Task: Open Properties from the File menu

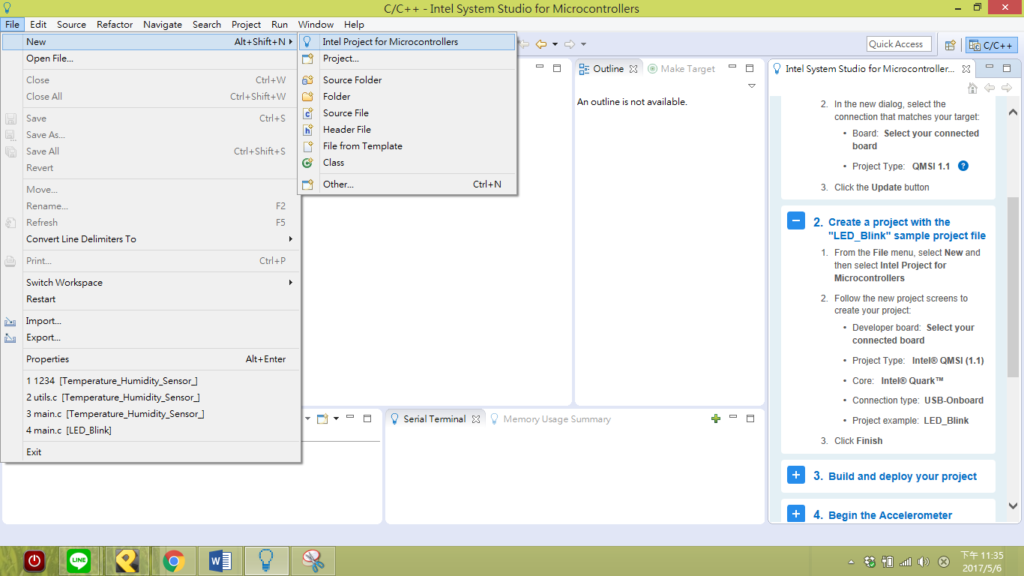Action: pos(150,359)
